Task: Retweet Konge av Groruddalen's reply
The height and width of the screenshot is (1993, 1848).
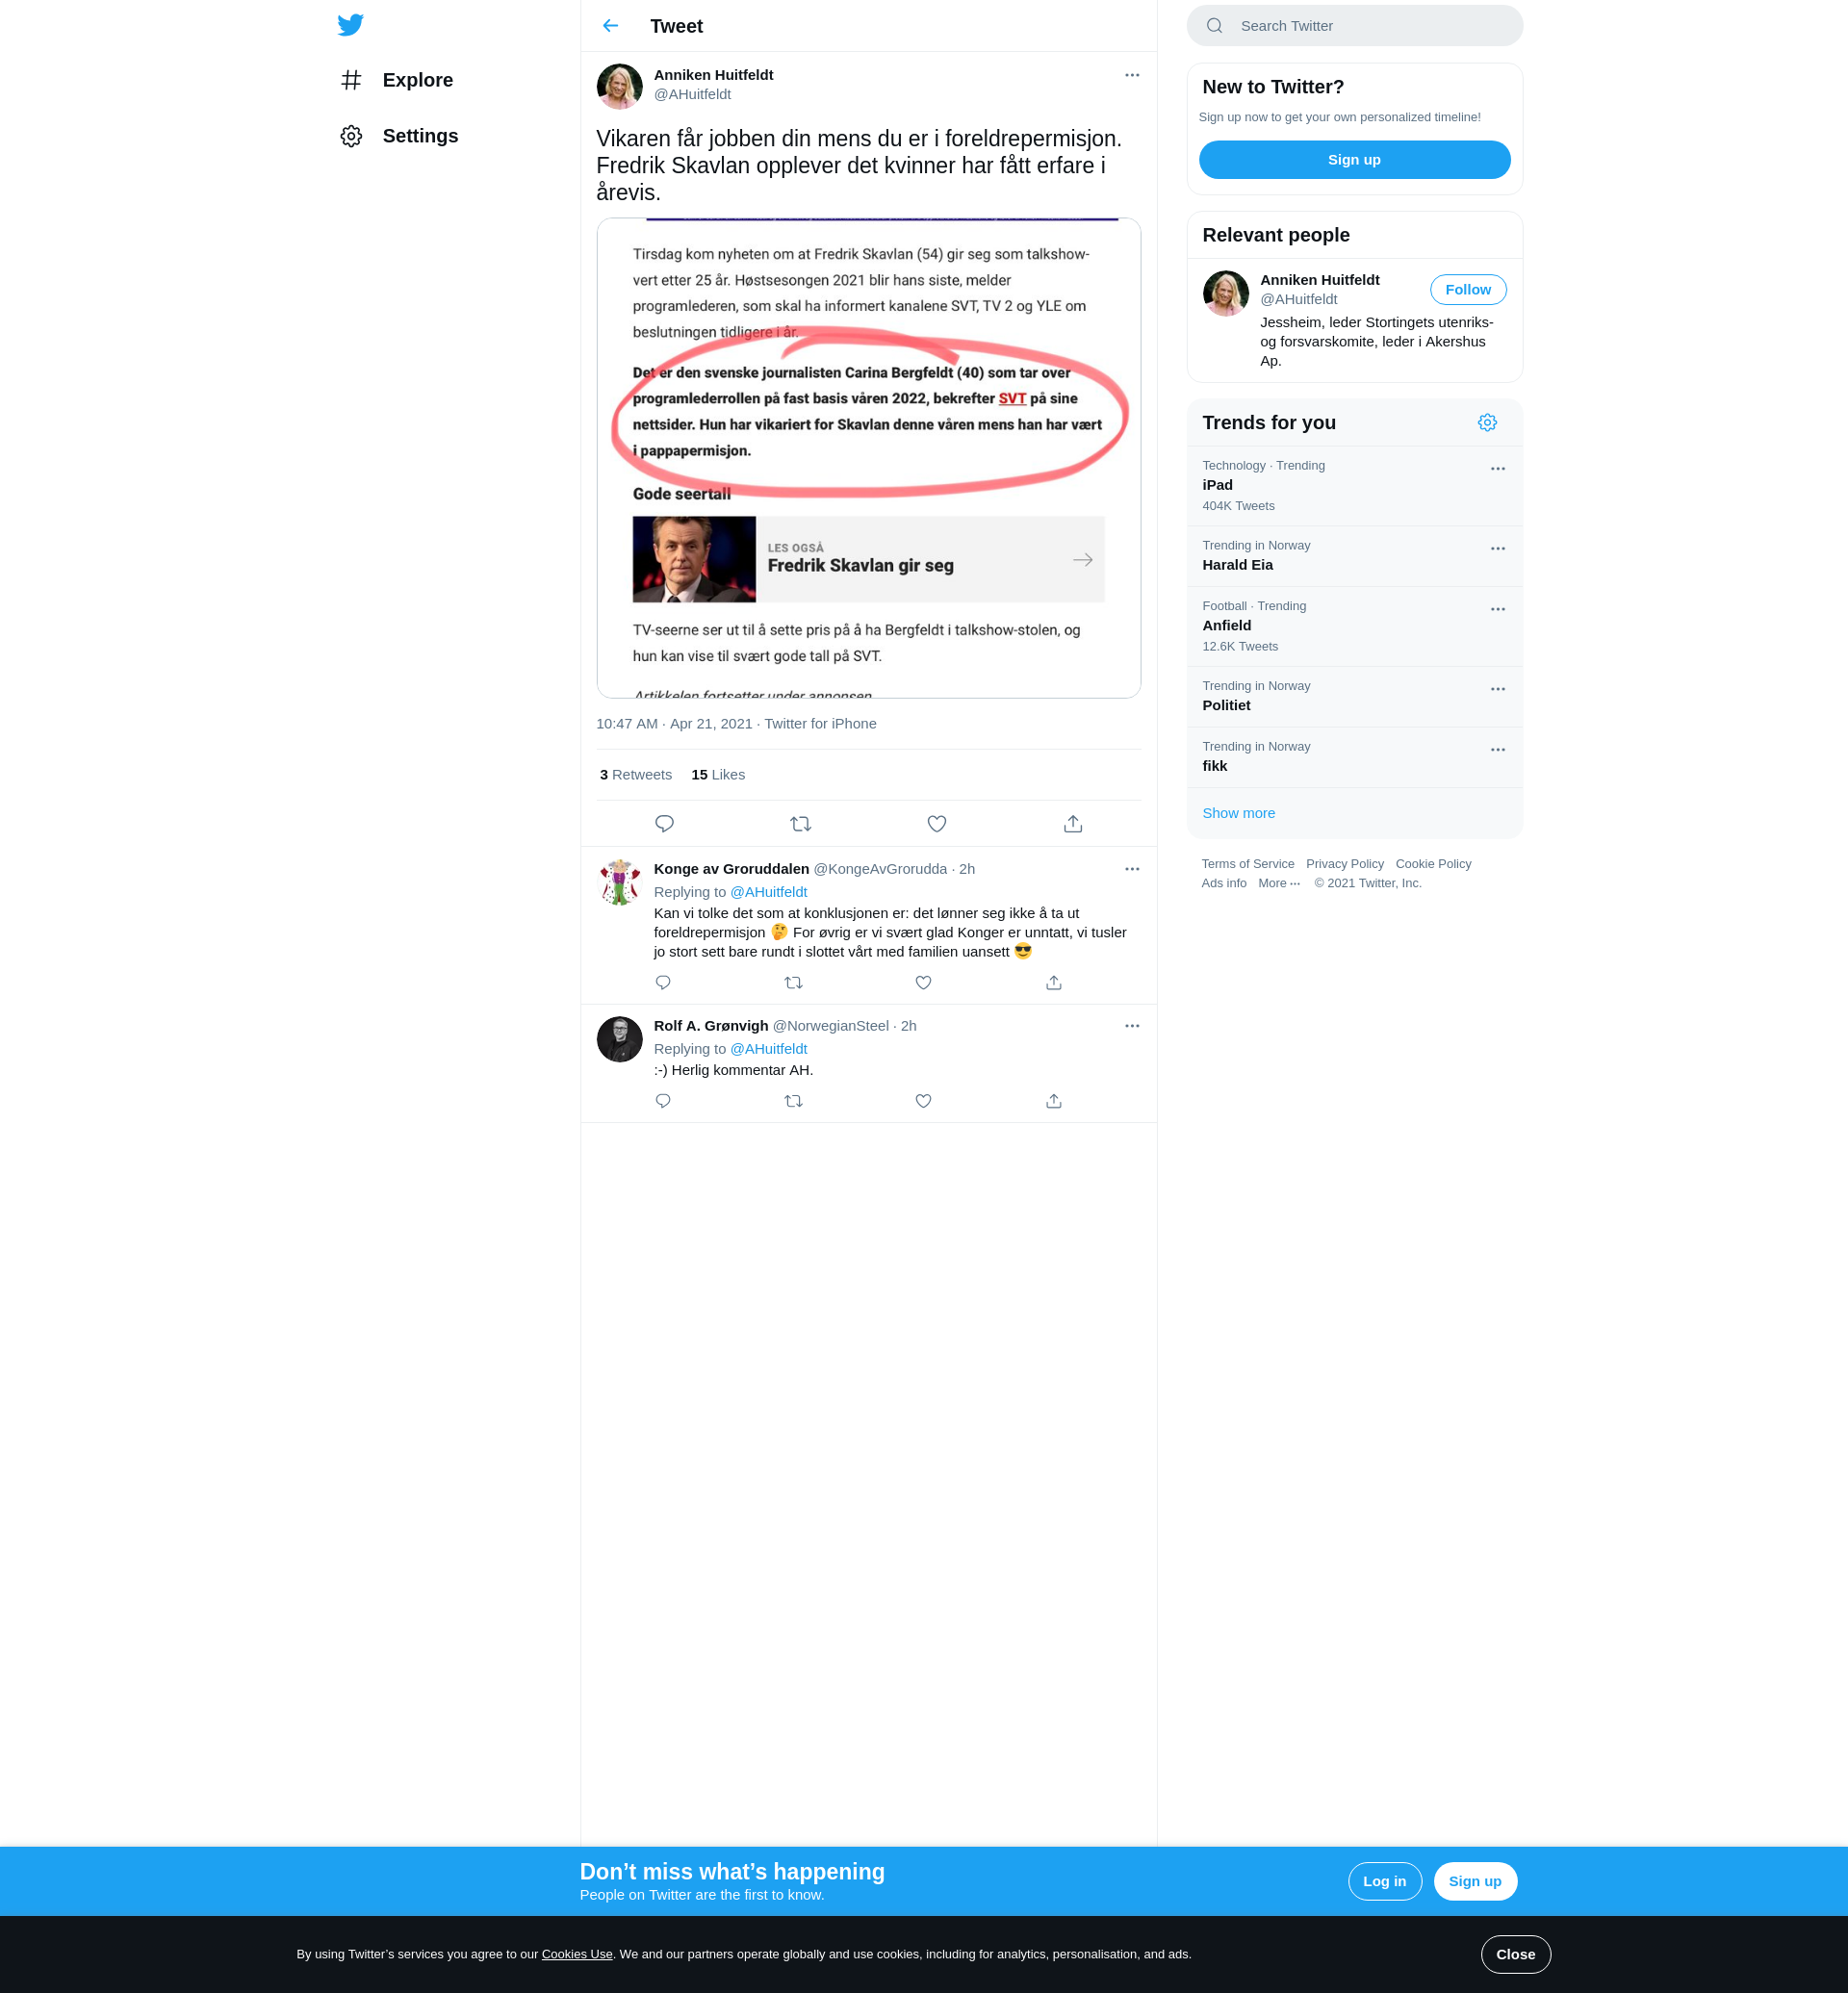Action: tap(793, 983)
